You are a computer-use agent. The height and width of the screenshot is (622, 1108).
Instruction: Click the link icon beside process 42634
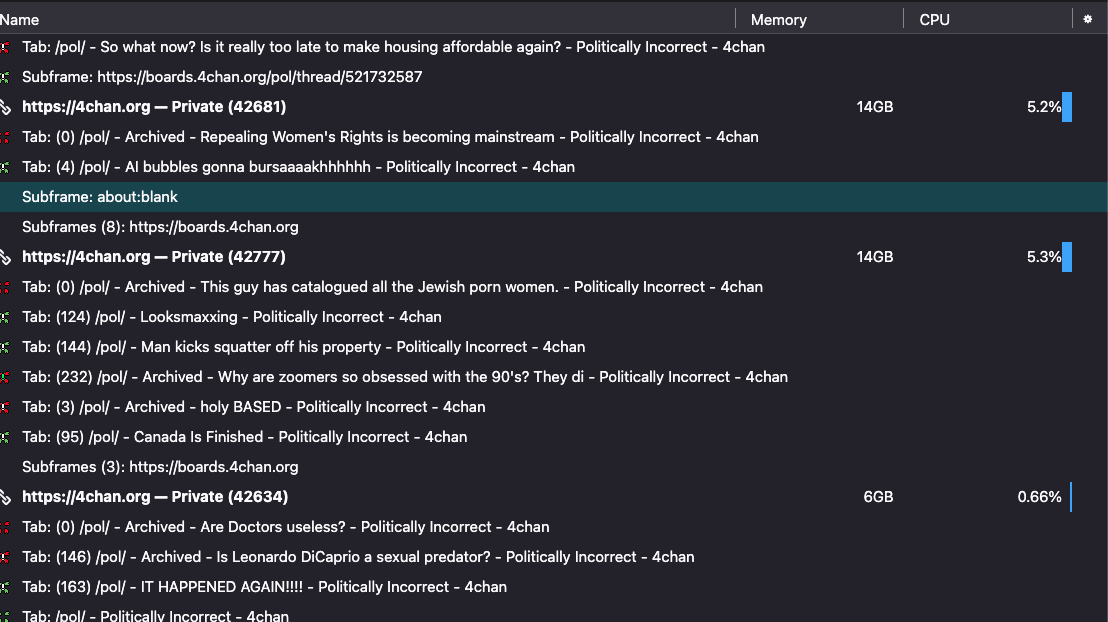coord(5,497)
